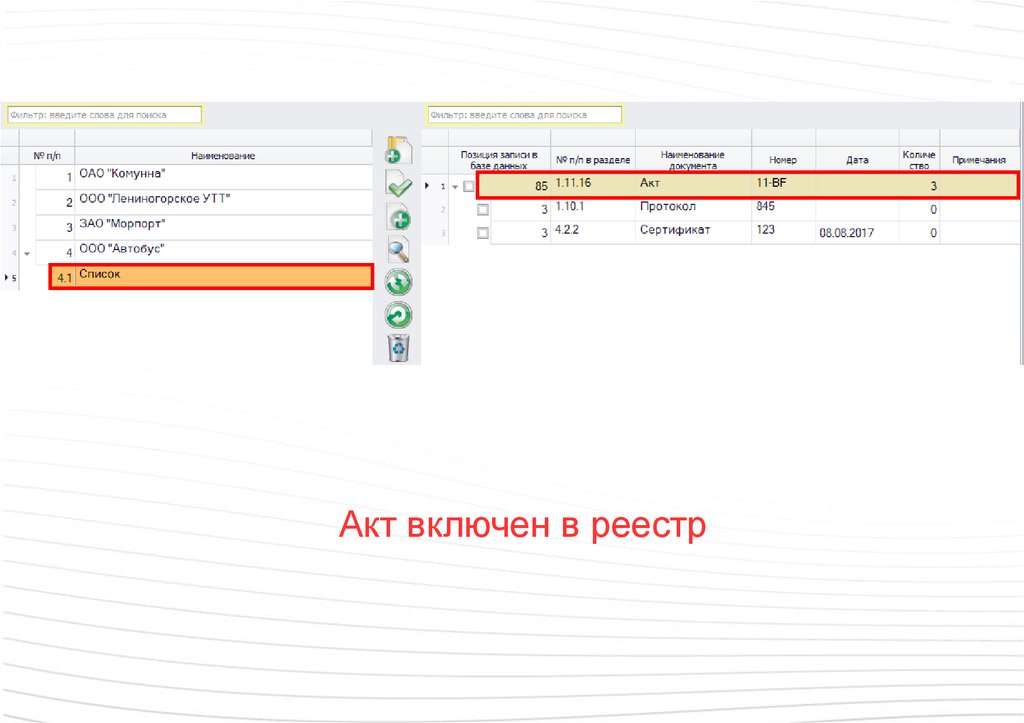The image size is (1024, 723).
Task: Click row indicator 5 beside Список
Action: [x=10, y=278]
